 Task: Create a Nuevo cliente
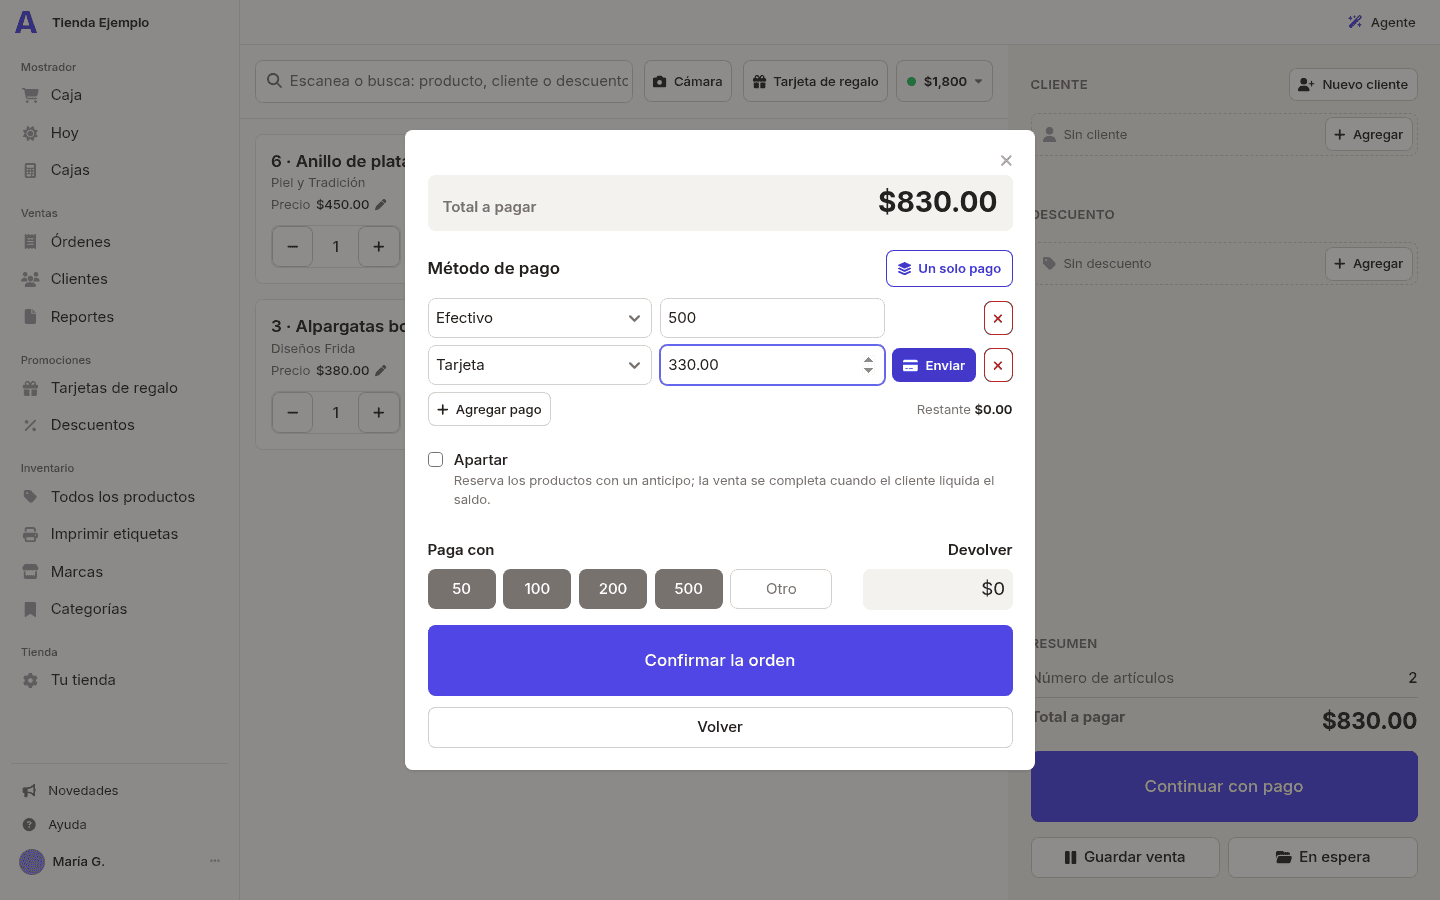coord(1353,85)
